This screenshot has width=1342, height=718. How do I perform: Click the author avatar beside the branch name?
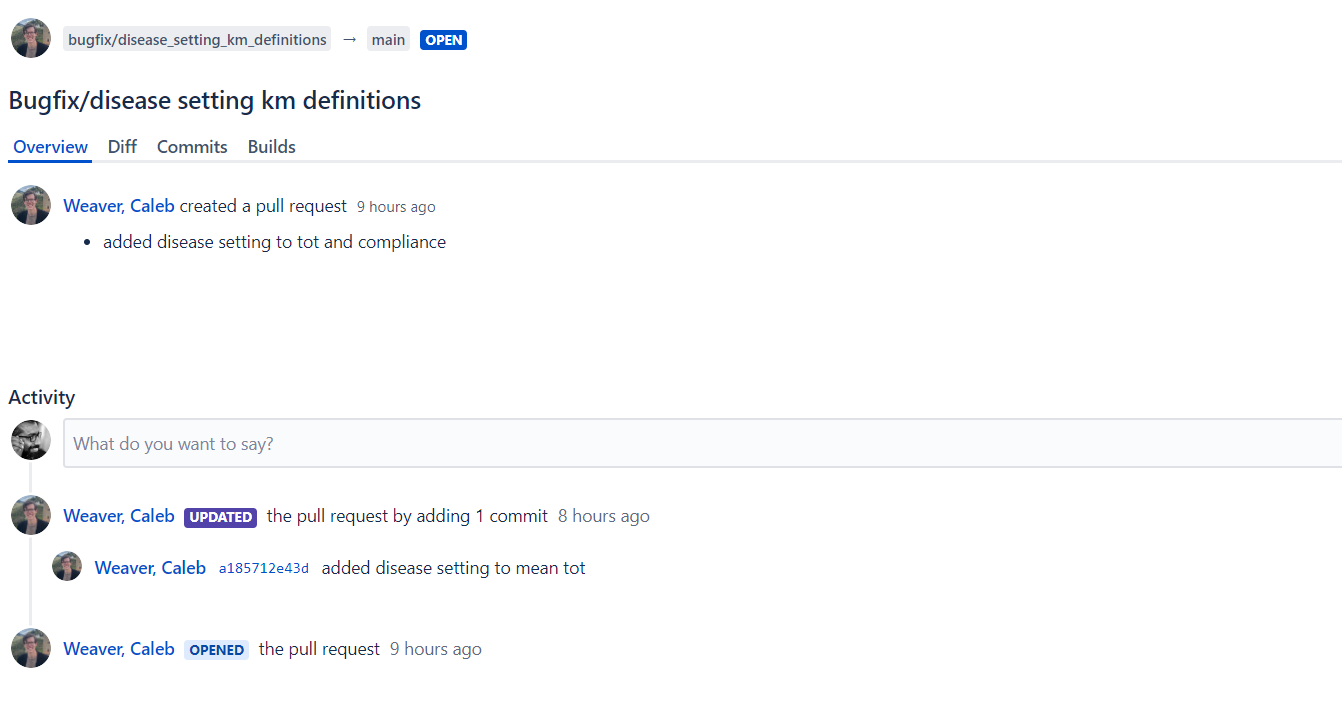point(31,39)
